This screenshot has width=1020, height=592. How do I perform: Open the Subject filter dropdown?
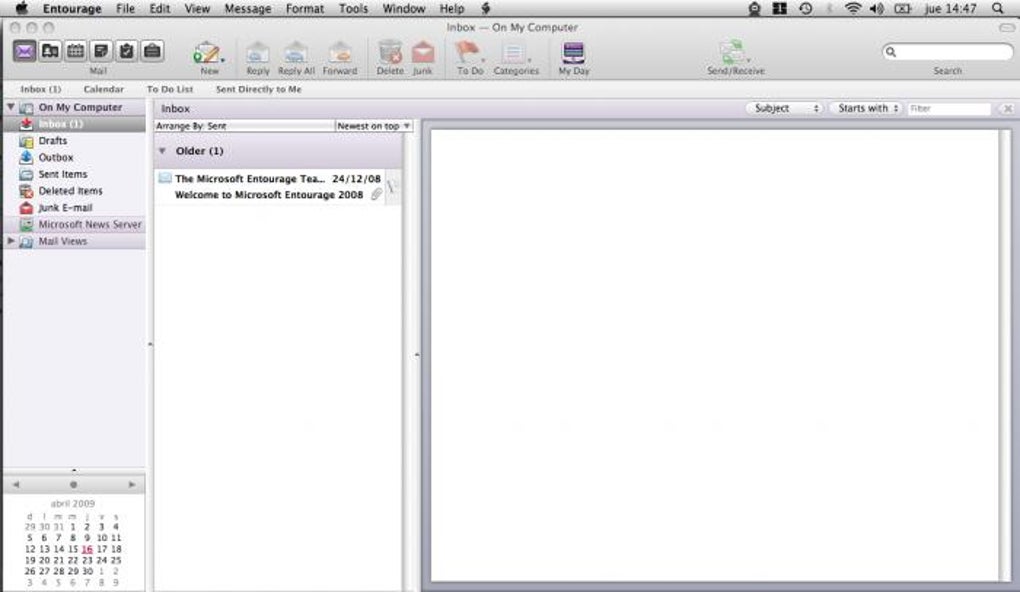click(x=786, y=108)
